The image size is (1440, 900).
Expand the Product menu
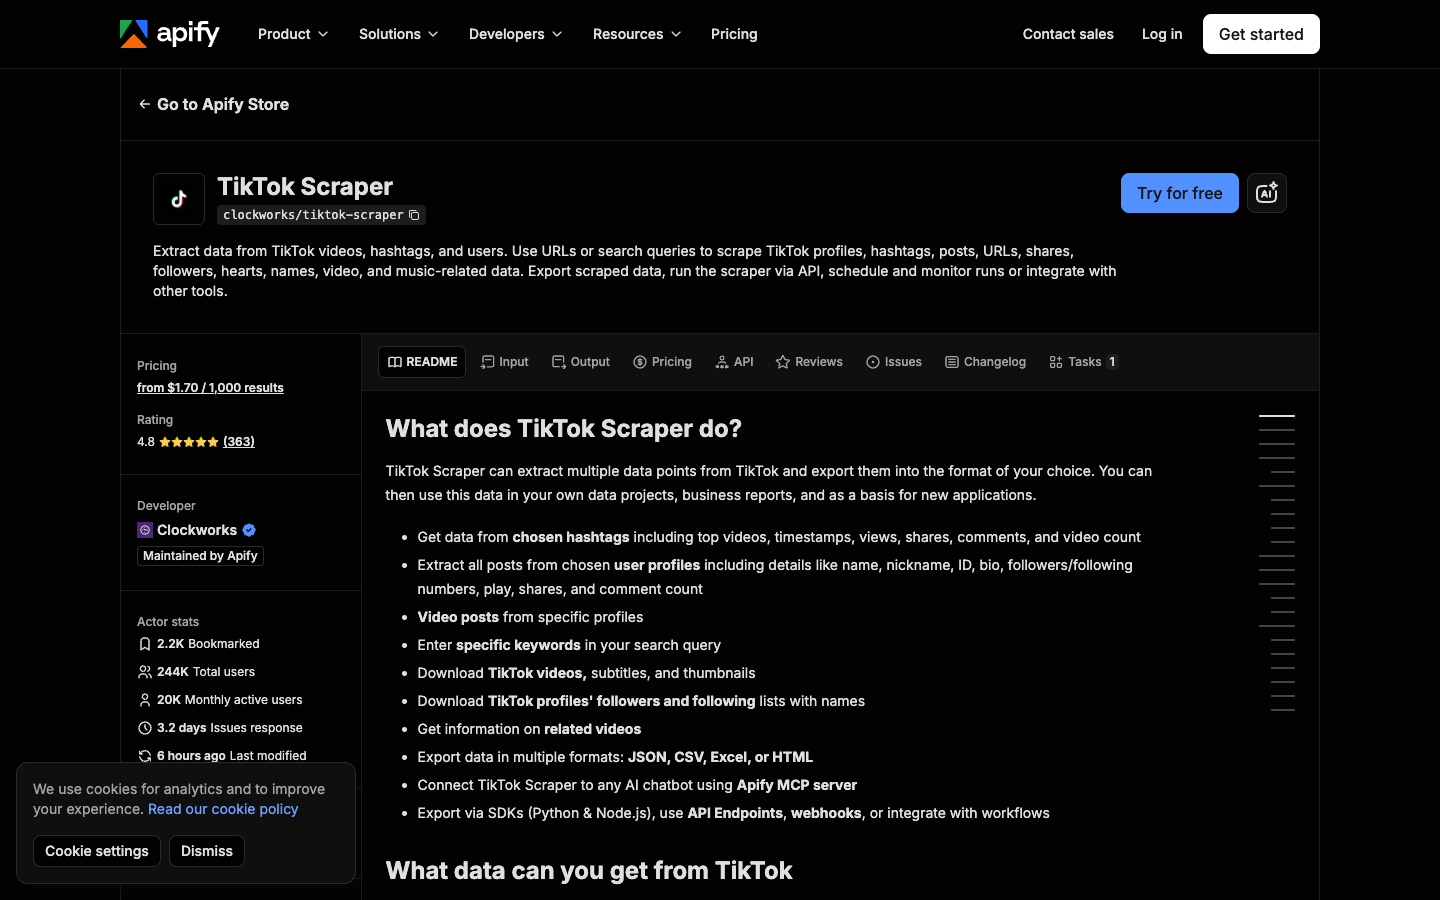pyautogui.click(x=293, y=34)
